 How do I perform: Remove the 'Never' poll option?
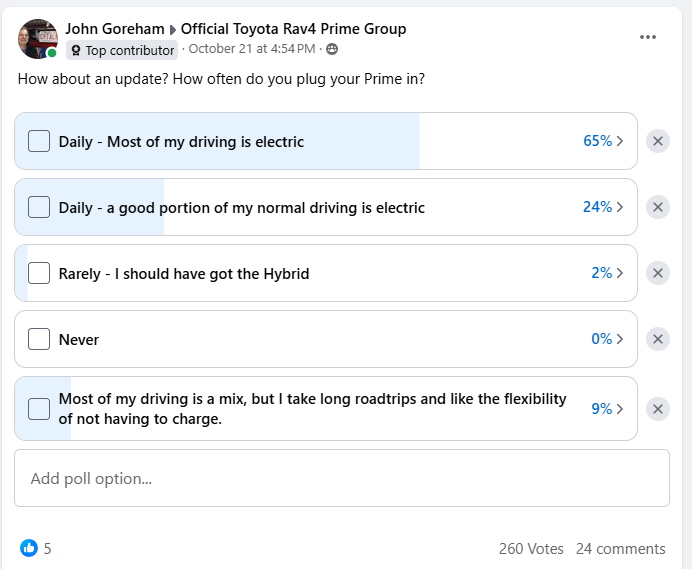click(x=657, y=339)
